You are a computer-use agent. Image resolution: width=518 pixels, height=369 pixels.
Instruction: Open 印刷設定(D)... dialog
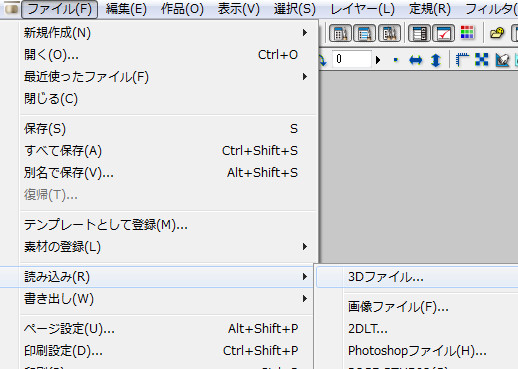166,351
